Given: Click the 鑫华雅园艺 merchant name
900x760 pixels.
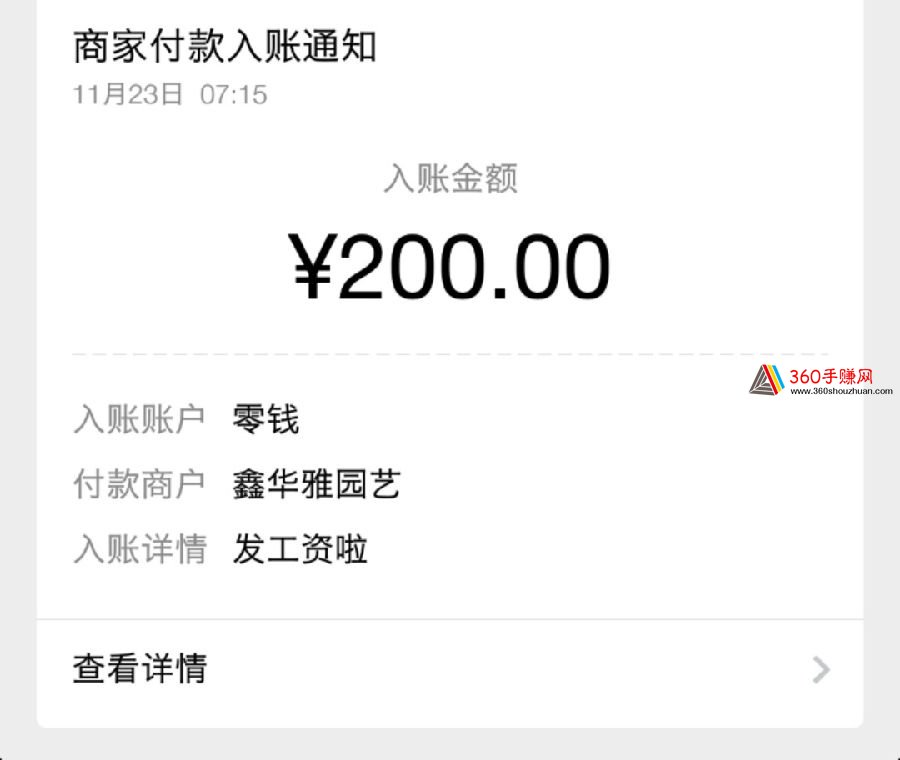Looking at the screenshot, I should coord(316,484).
